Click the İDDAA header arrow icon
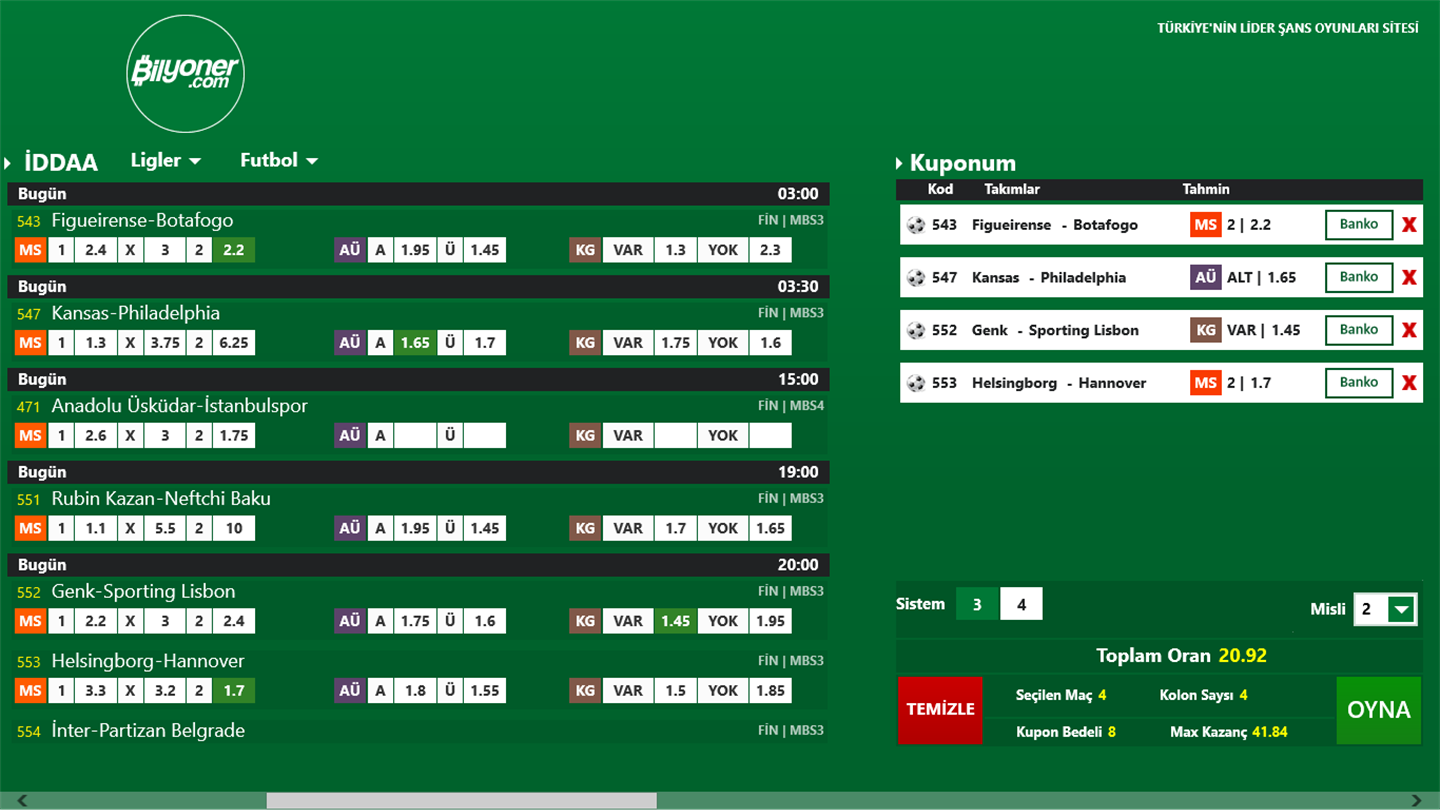1440x810 pixels. tap(7, 163)
